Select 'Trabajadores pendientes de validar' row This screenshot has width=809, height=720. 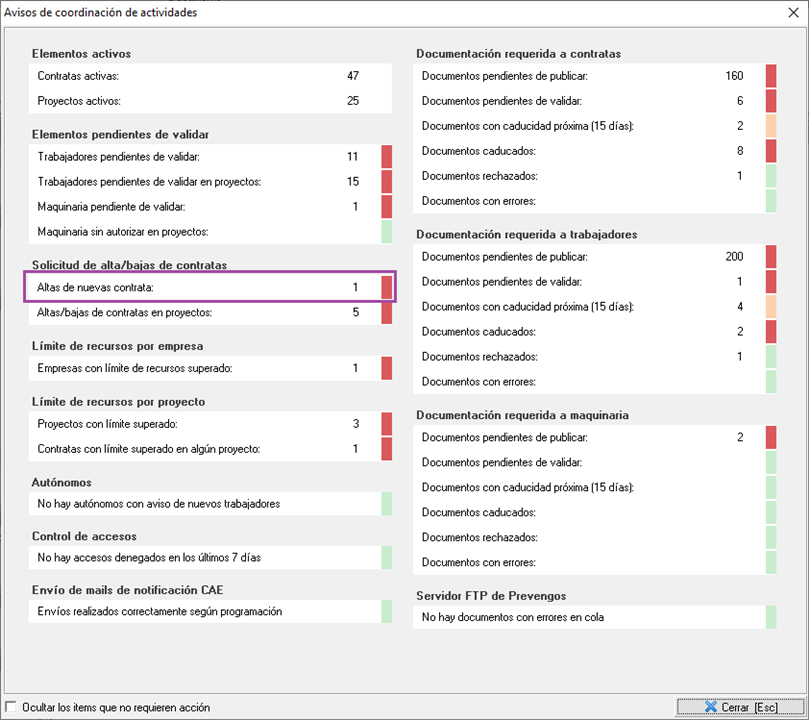pos(200,157)
